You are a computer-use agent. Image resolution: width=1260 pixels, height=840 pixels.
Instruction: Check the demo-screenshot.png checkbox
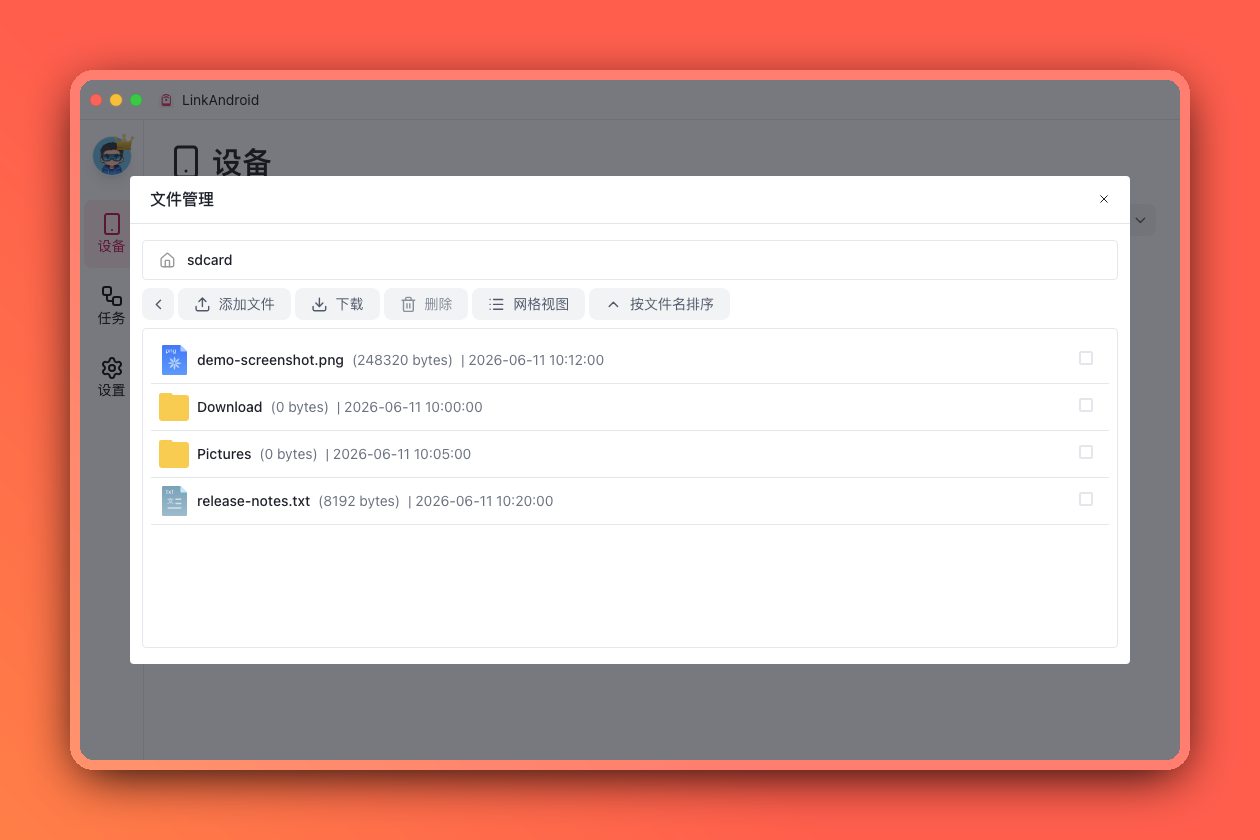pos(1086,358)
